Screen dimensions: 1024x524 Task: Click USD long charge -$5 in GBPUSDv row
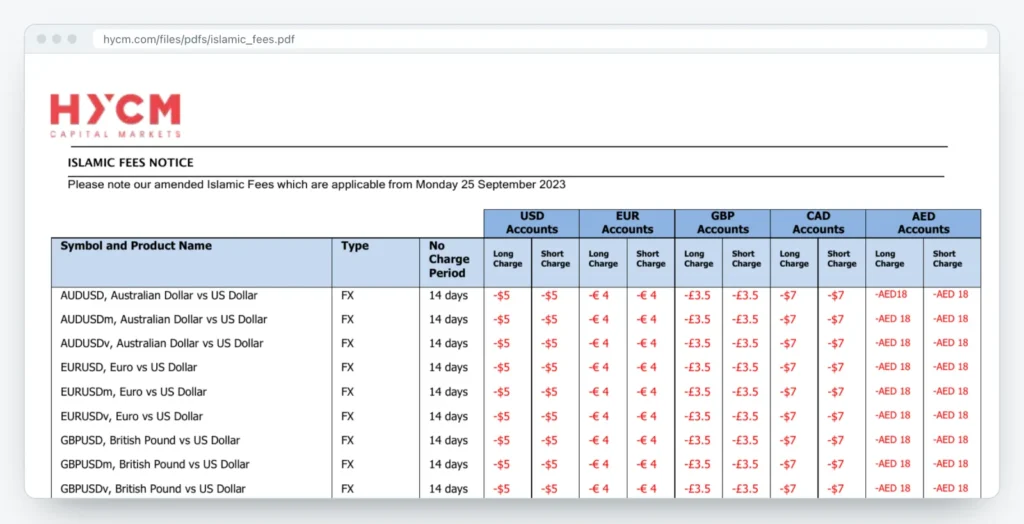pyautogui.click(x=502, y=489)
